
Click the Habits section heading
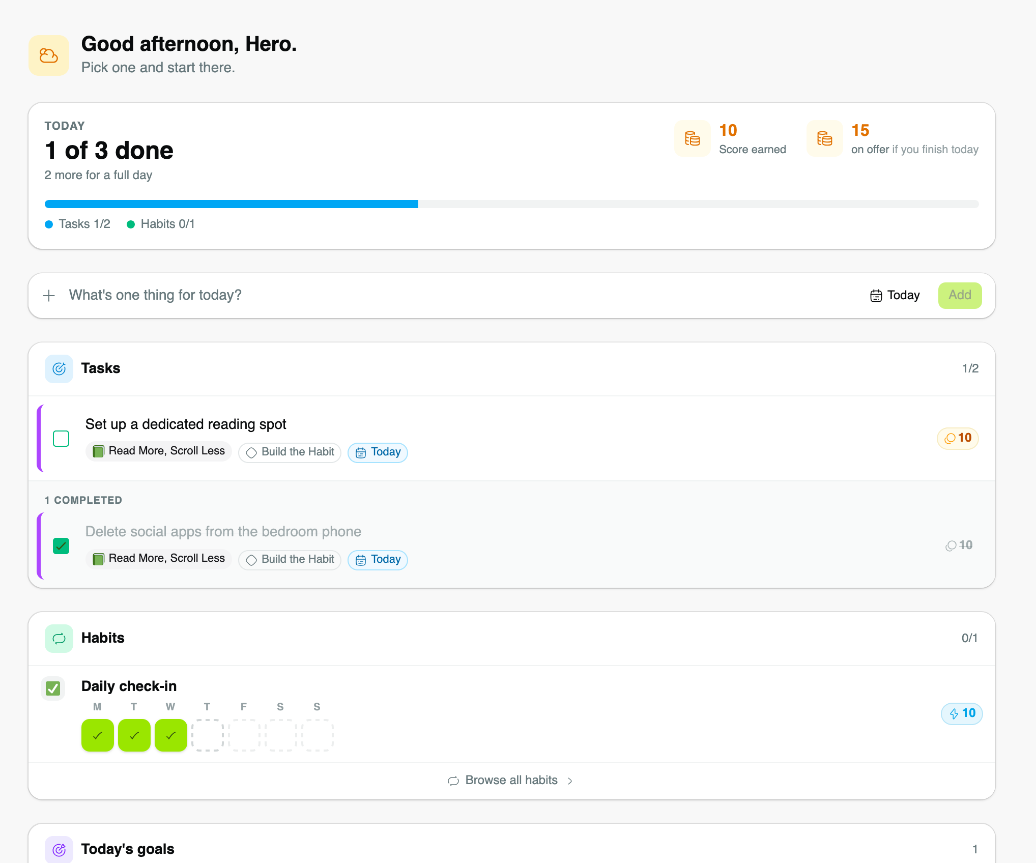point(102,638)
